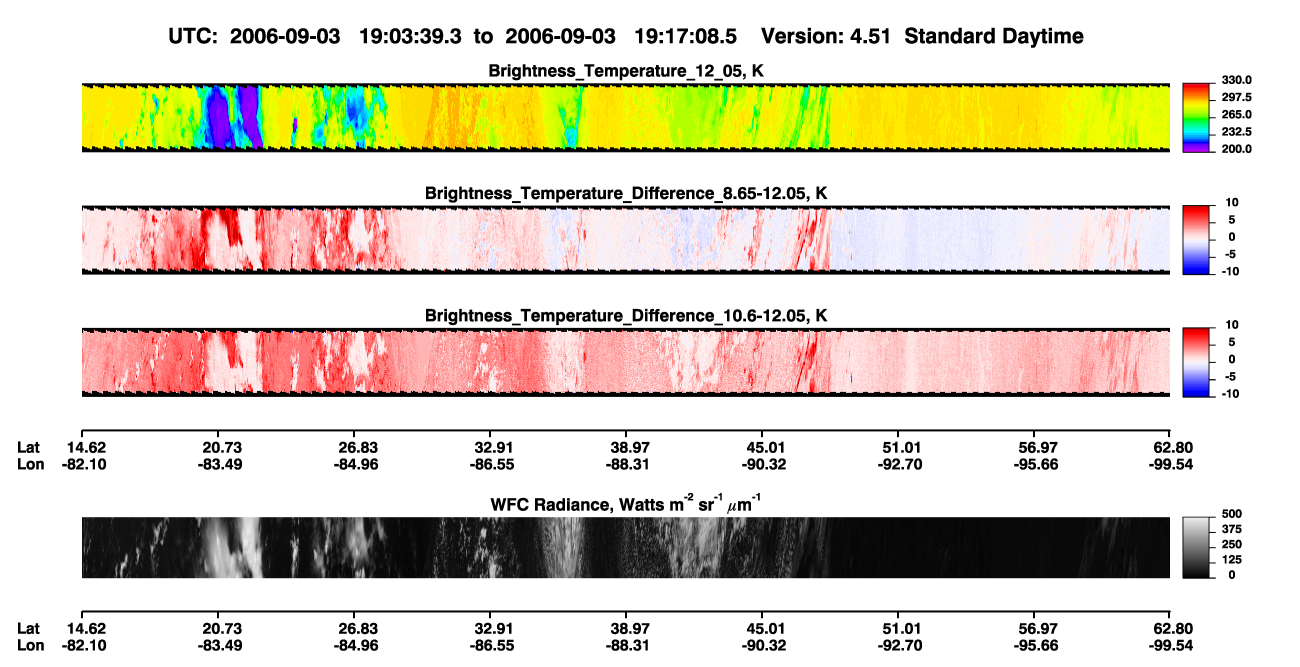
Task: Click latitude 26.83 on the axis above WFC title
Action: point(358,447)
